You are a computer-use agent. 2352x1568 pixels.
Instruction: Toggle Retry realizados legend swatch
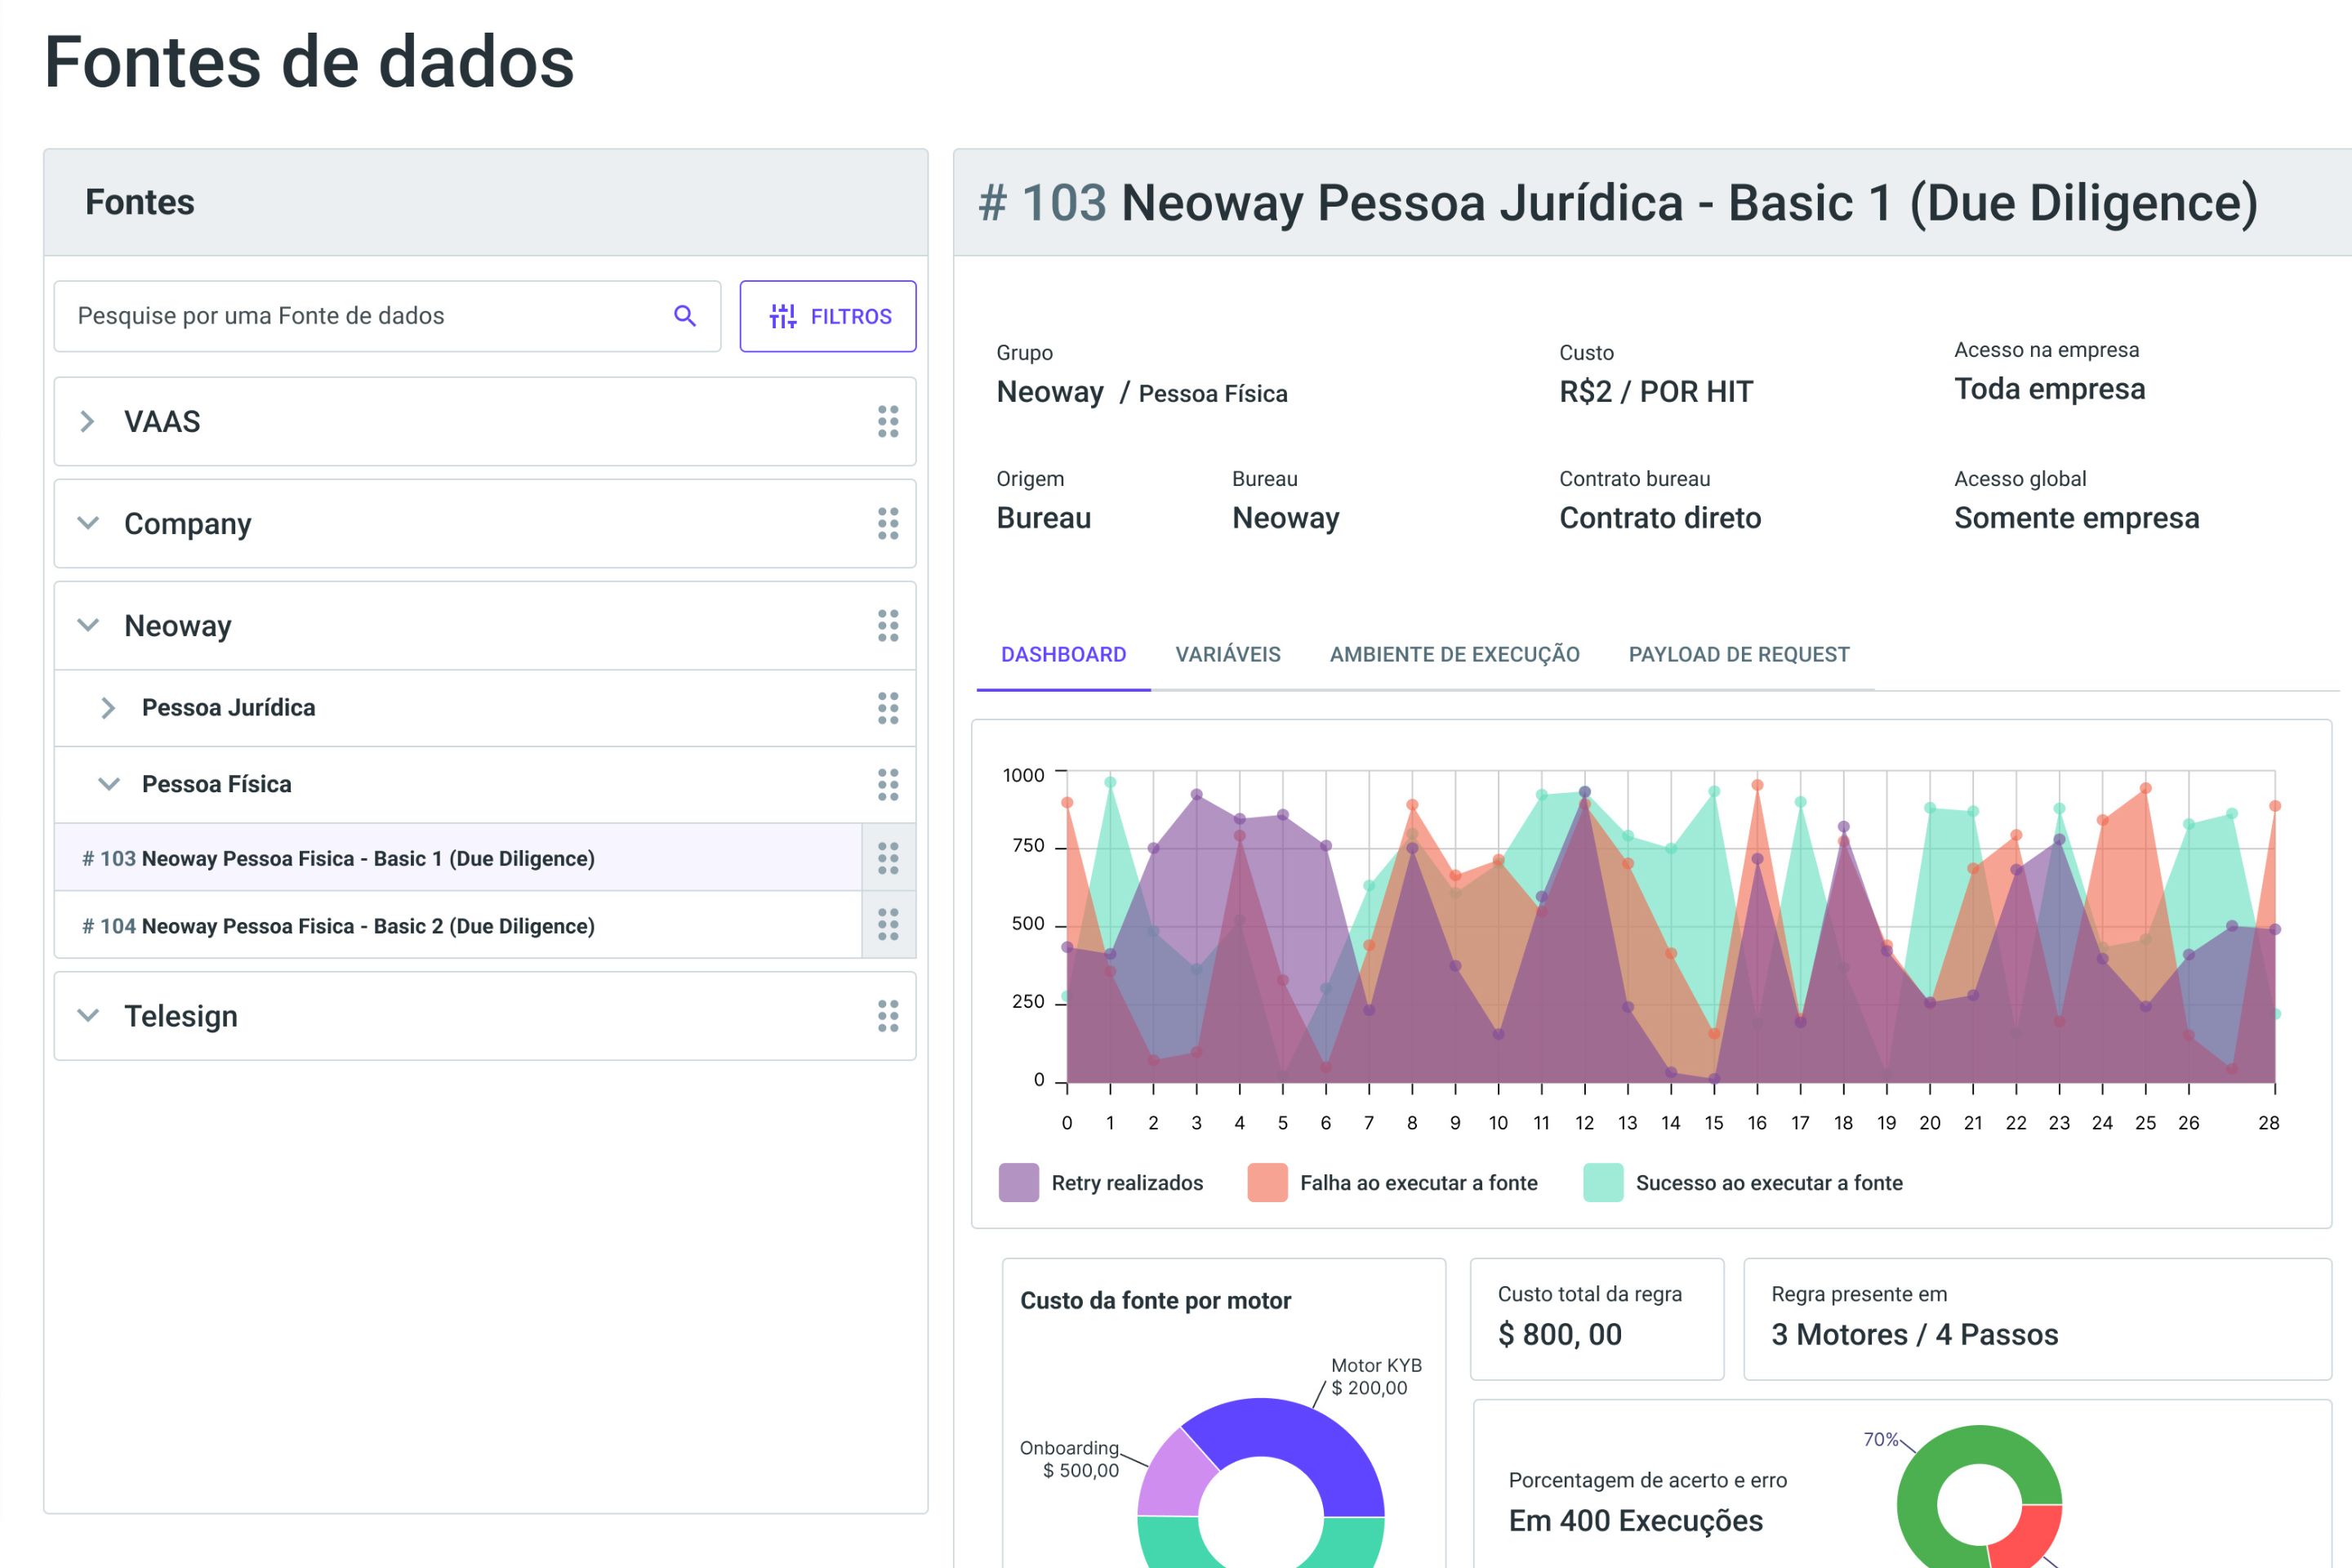tap(1019, 1183)
